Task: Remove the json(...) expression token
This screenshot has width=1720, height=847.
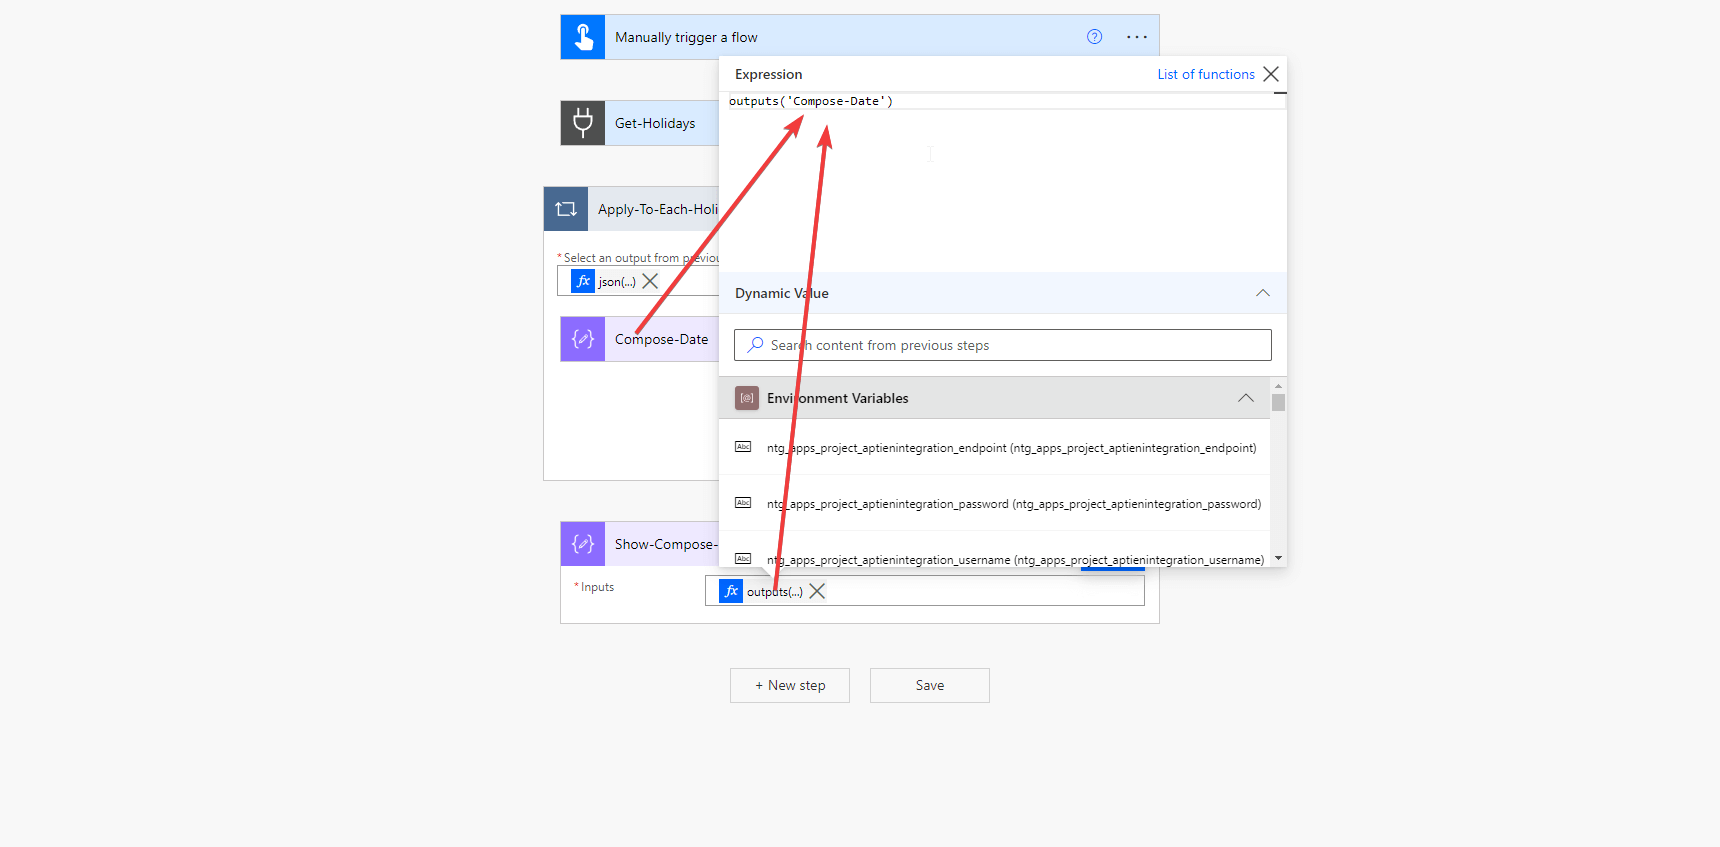Action: [650, 281]
